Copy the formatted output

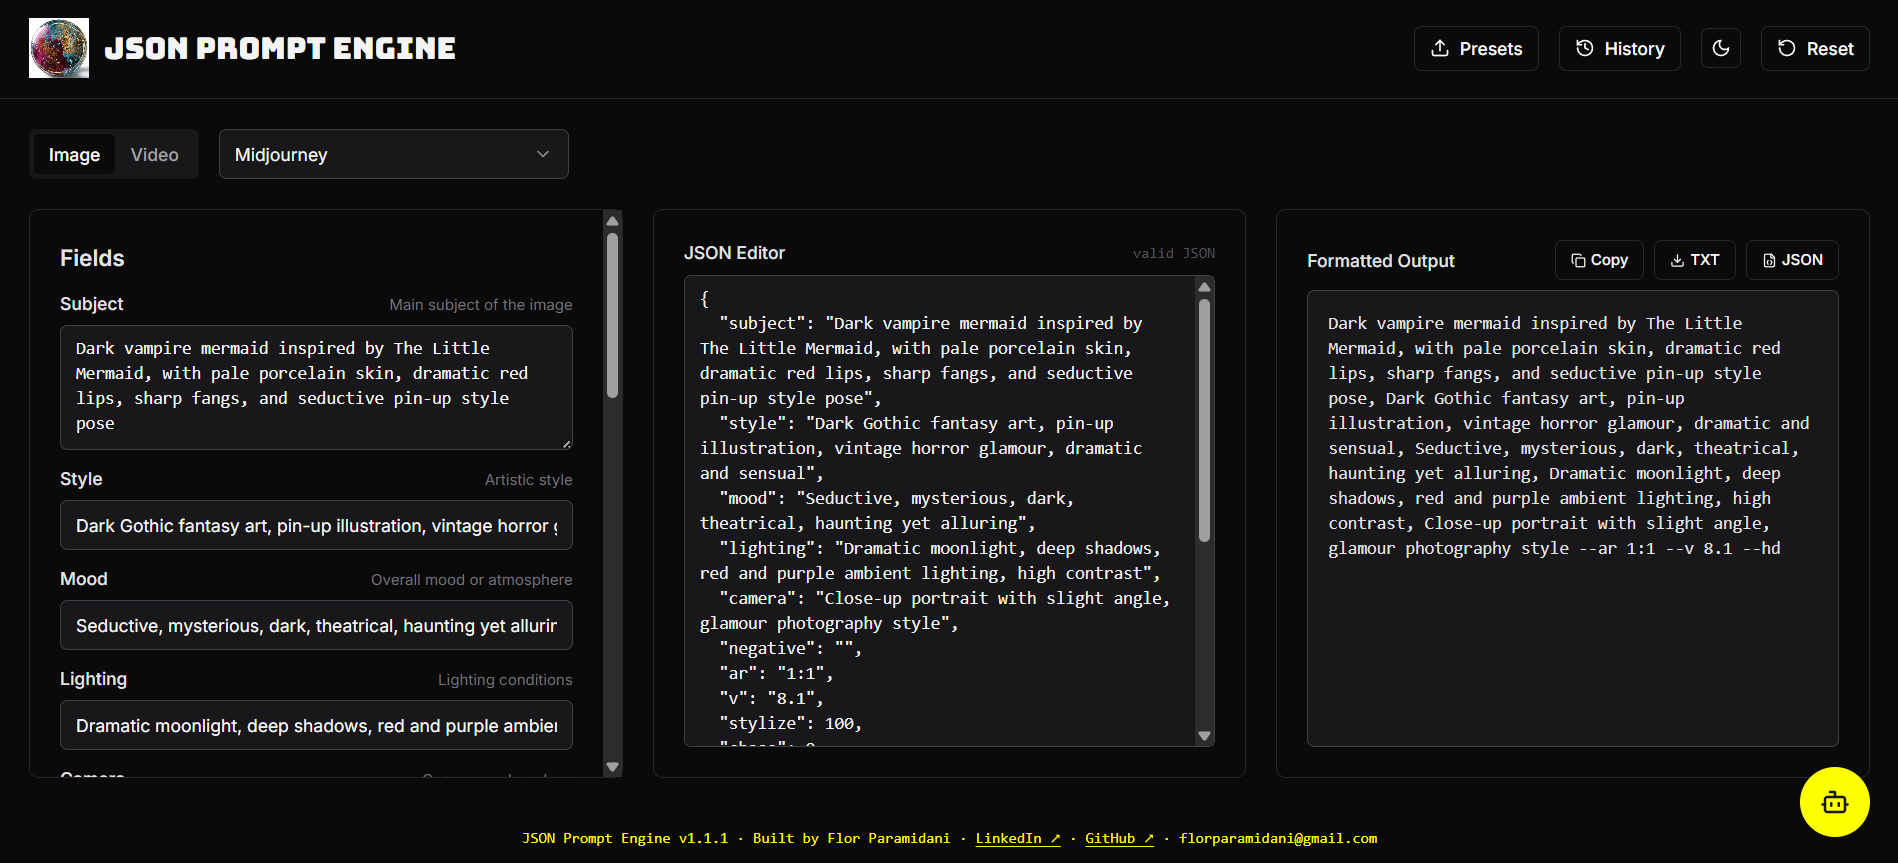(1599, 260)
